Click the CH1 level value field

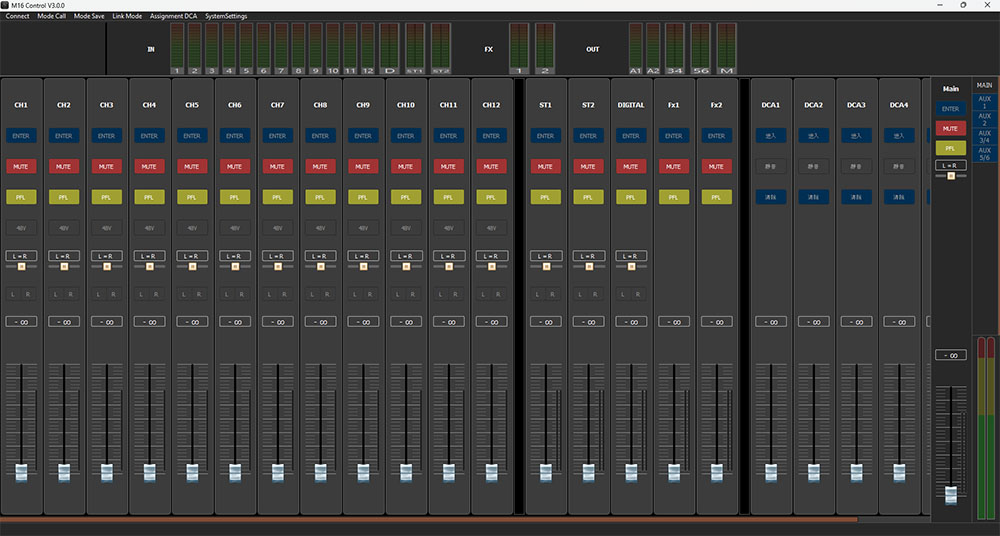21,322
